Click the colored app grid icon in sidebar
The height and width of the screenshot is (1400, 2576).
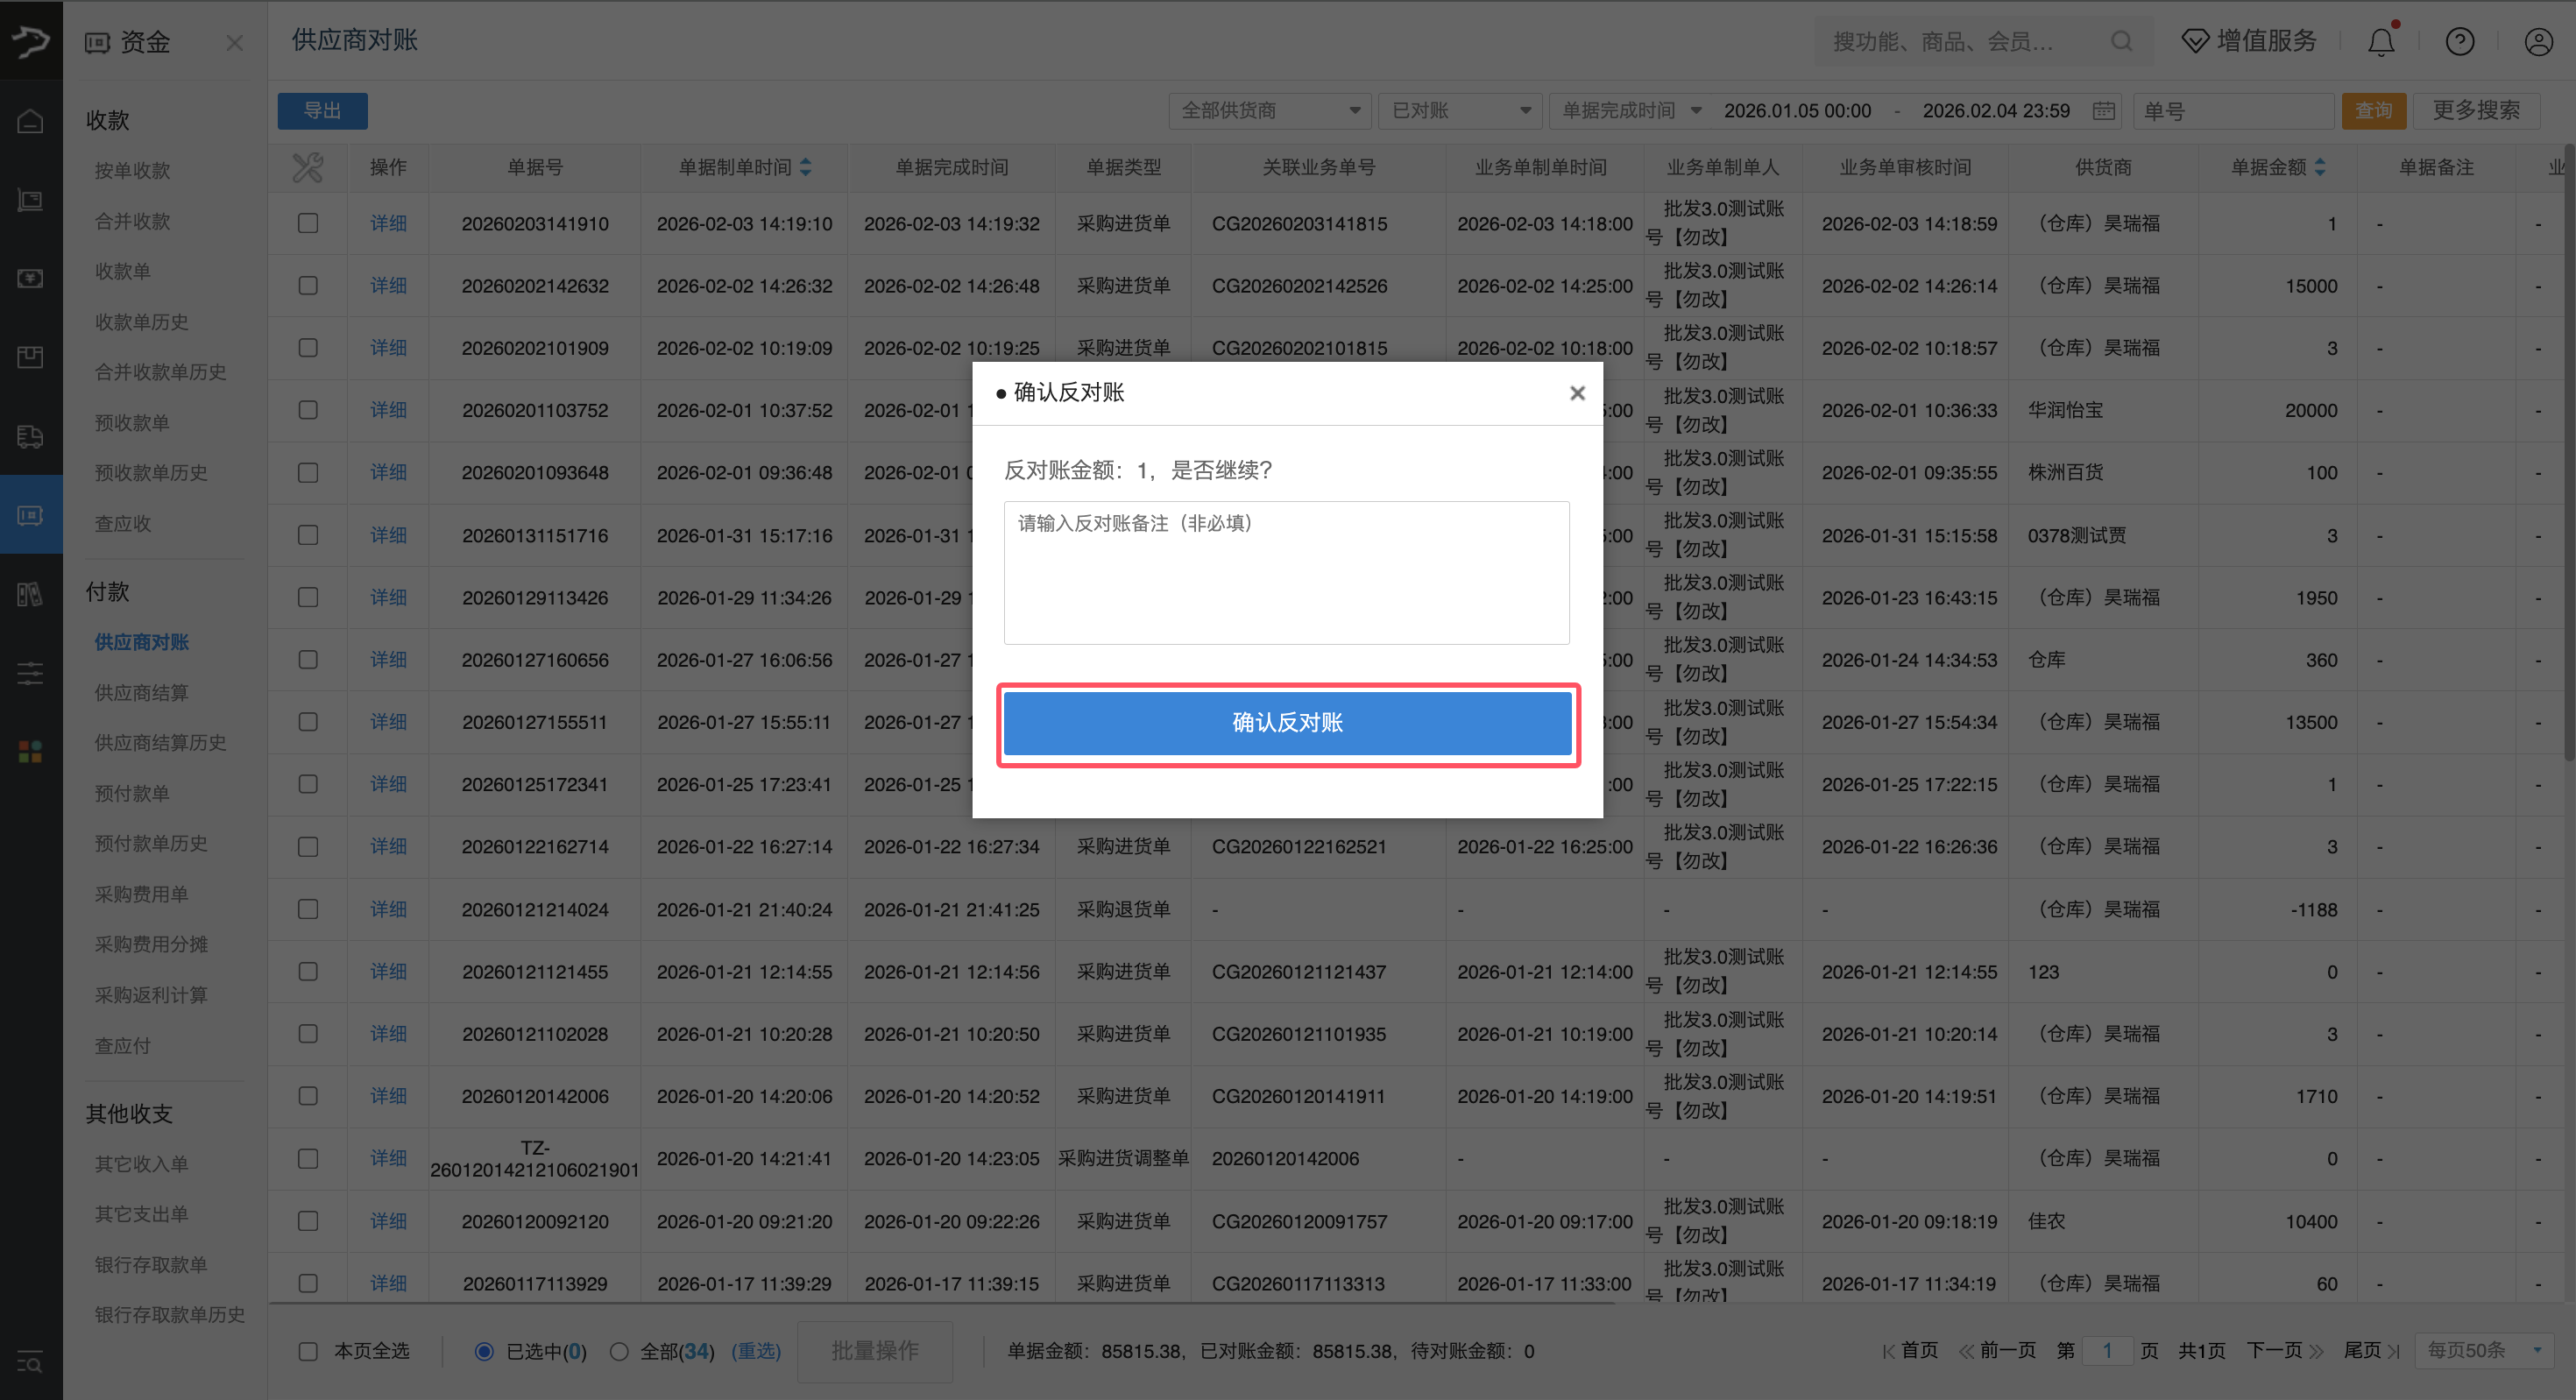coord(30,752)
